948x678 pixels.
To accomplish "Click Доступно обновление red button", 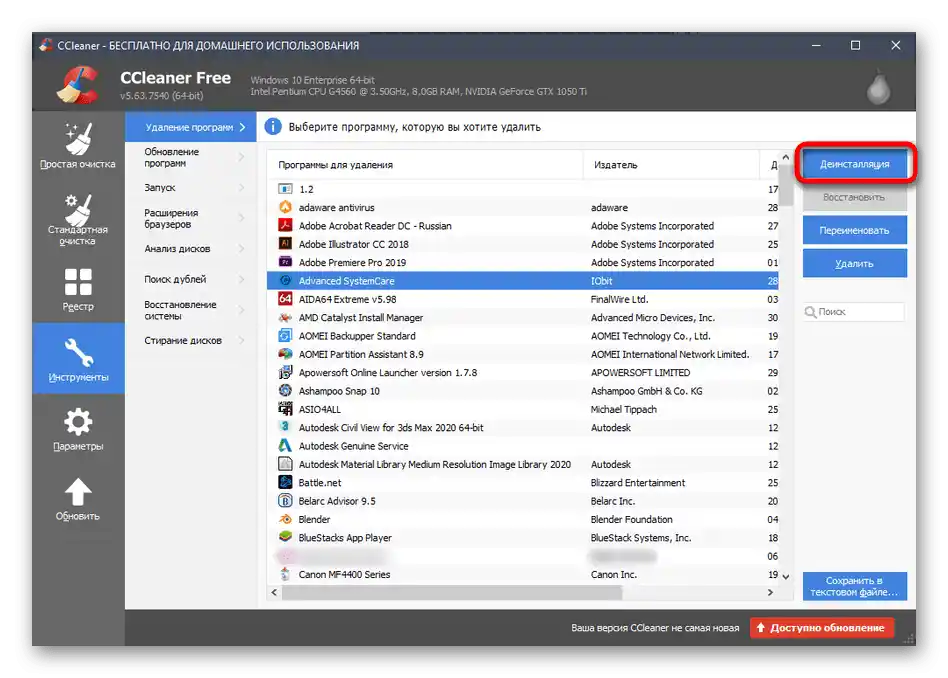I will (822, 628).
